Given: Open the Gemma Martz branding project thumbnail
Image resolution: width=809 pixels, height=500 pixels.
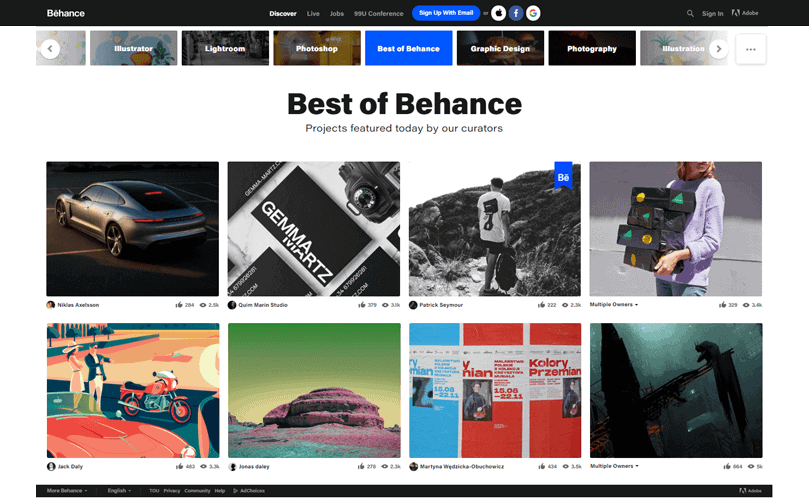Looking at the screenshot, I should [x=314, y=229].
